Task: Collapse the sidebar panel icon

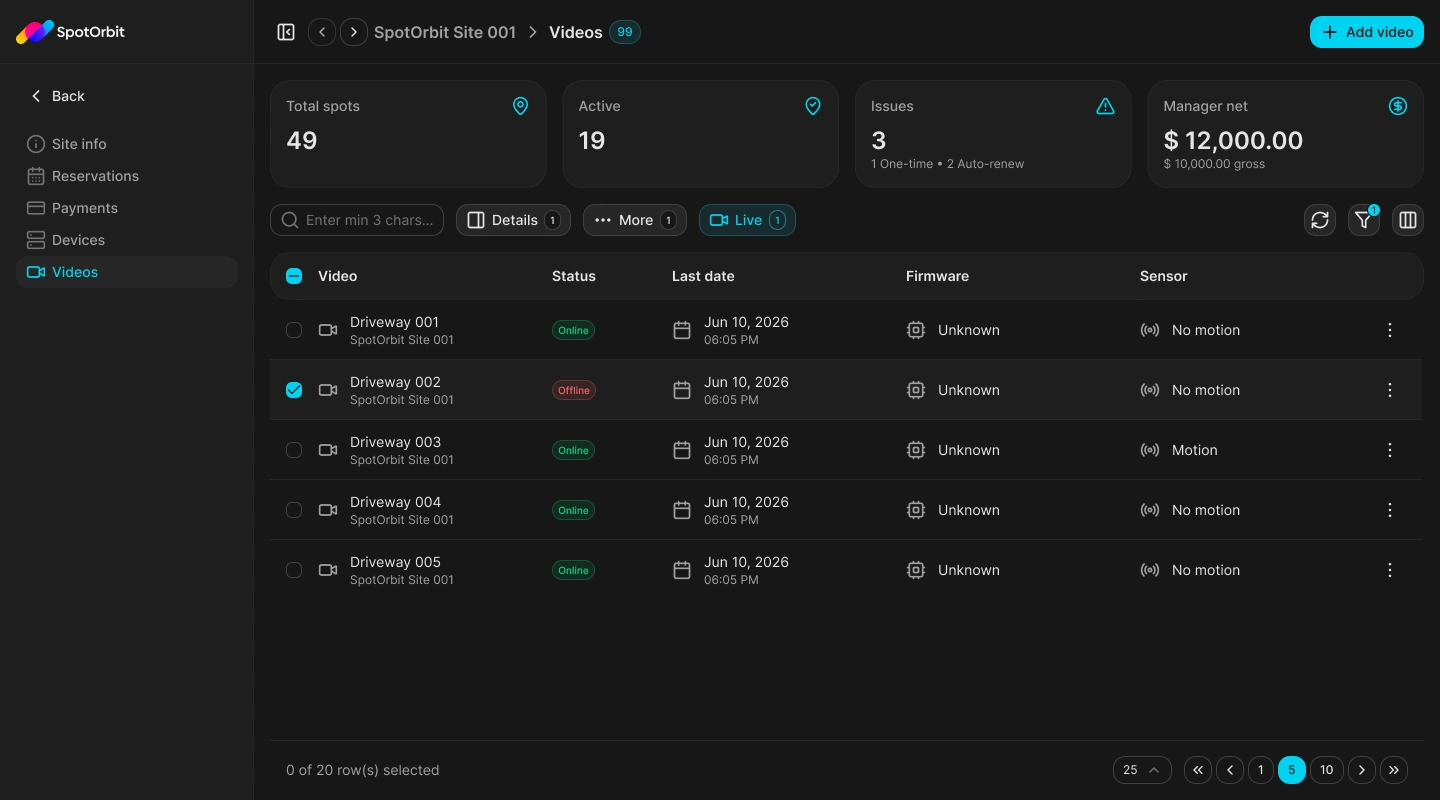Action: (286, 32)
